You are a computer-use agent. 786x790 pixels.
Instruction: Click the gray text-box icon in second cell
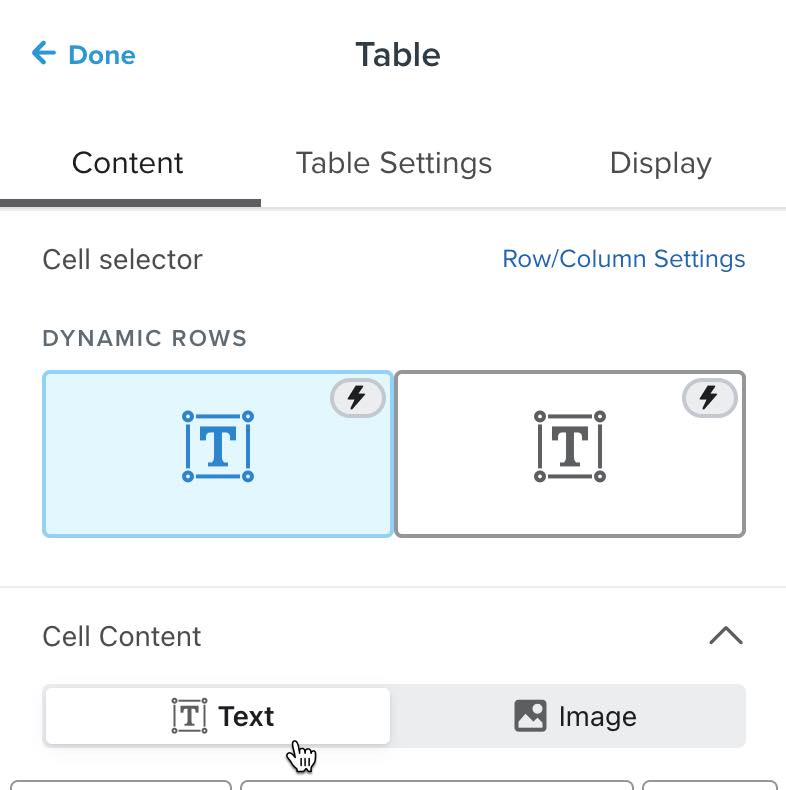pos(570,446)
